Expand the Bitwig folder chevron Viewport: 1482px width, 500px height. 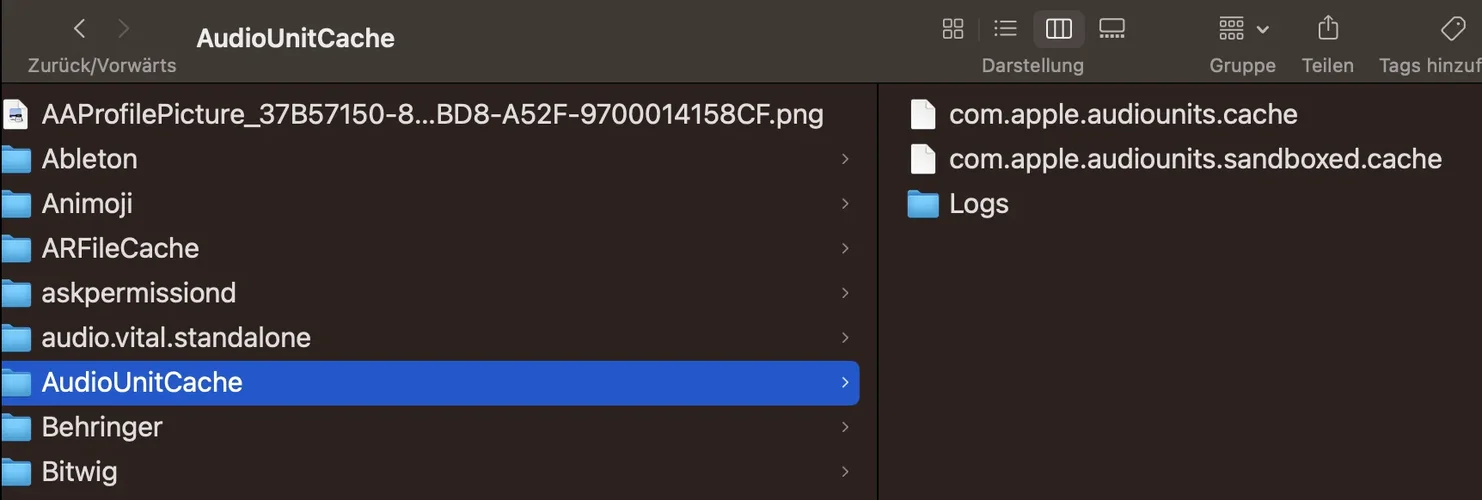pyautogui.click(x=845, y=471)
